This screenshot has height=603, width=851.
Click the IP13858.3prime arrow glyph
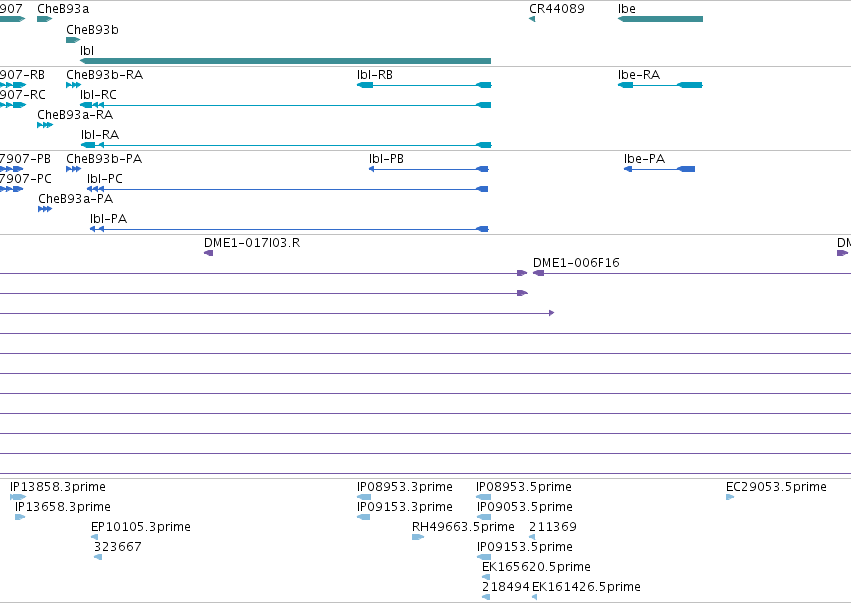click(18, 497)
